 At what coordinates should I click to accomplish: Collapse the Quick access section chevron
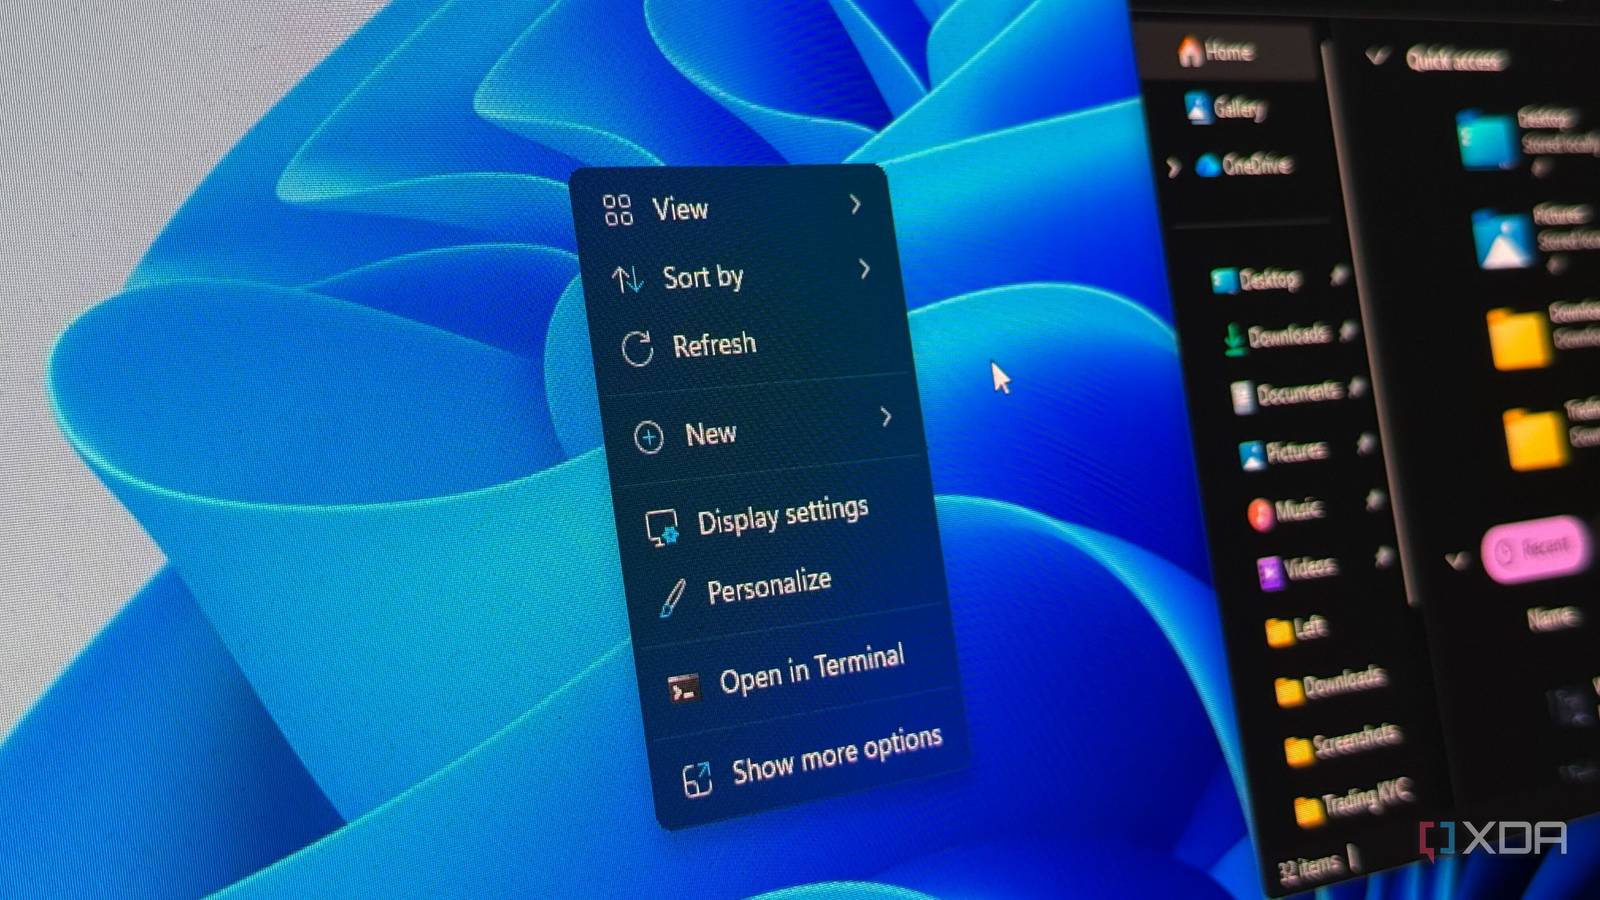point(1378,57)
